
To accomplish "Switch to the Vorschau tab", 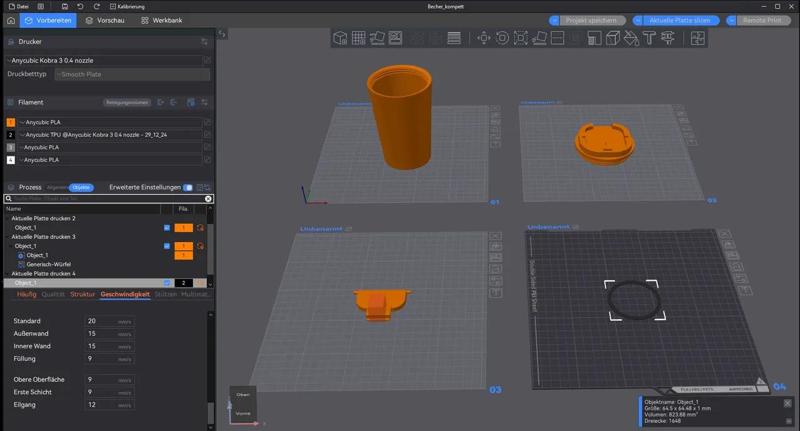I will [x=103, y=20].
